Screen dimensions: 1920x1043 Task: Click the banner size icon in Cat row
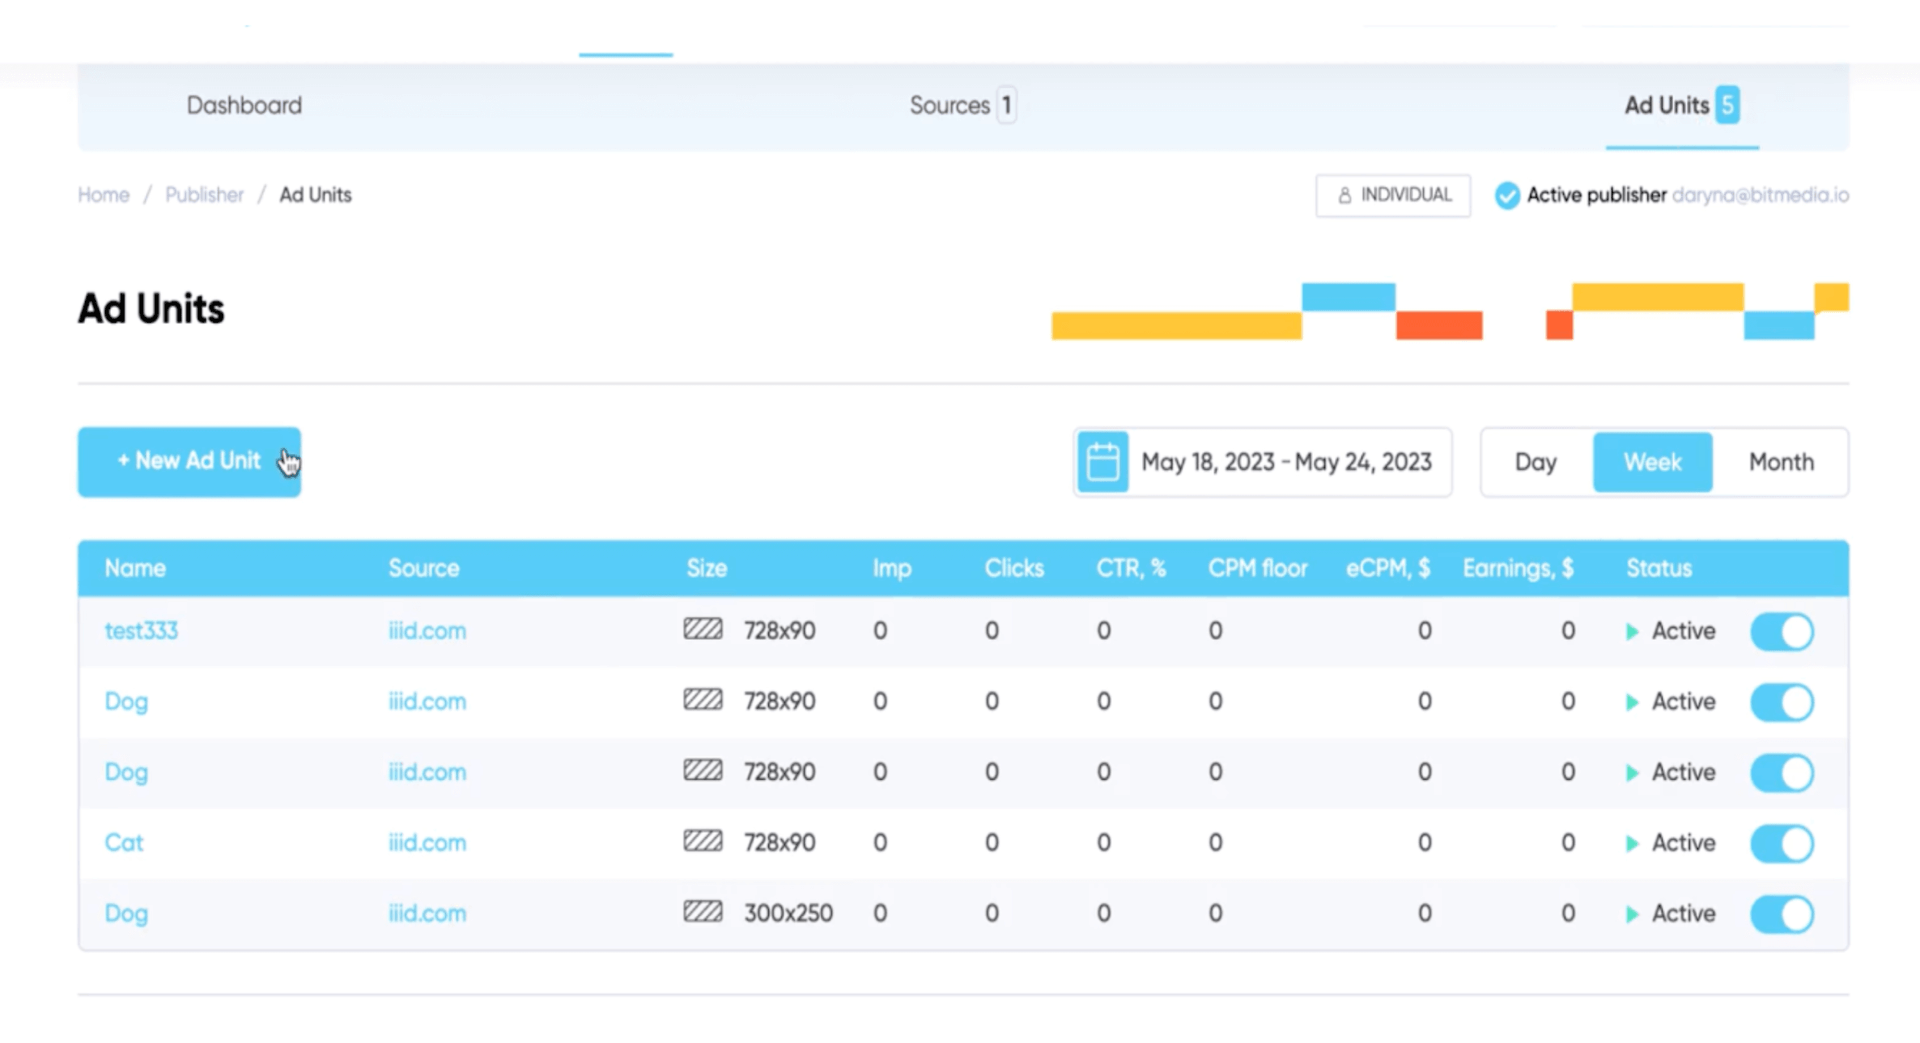(x=703, y=841)
